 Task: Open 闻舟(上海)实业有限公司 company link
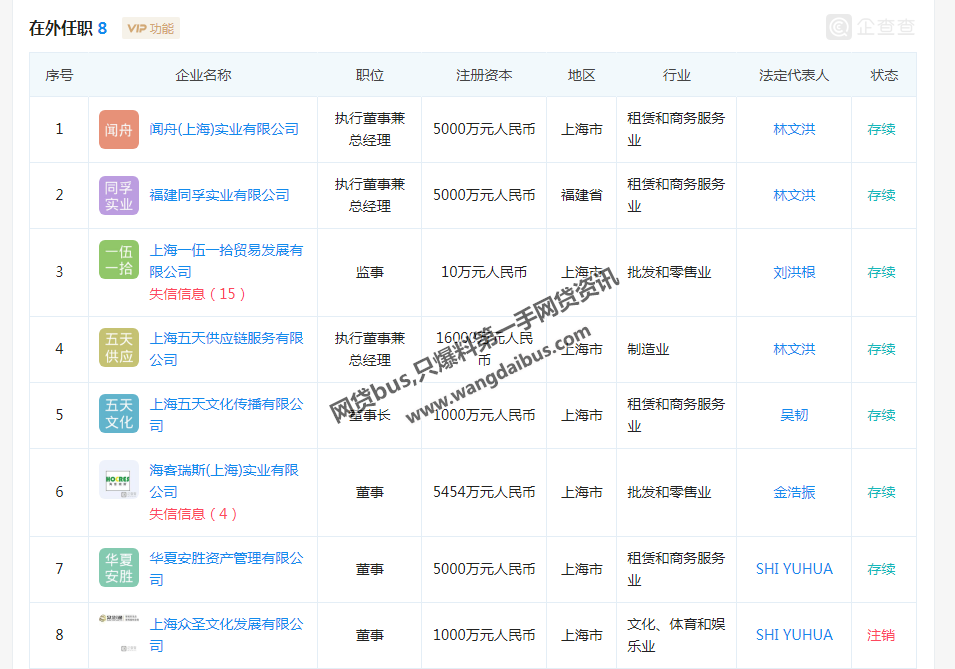click(224, 129)
